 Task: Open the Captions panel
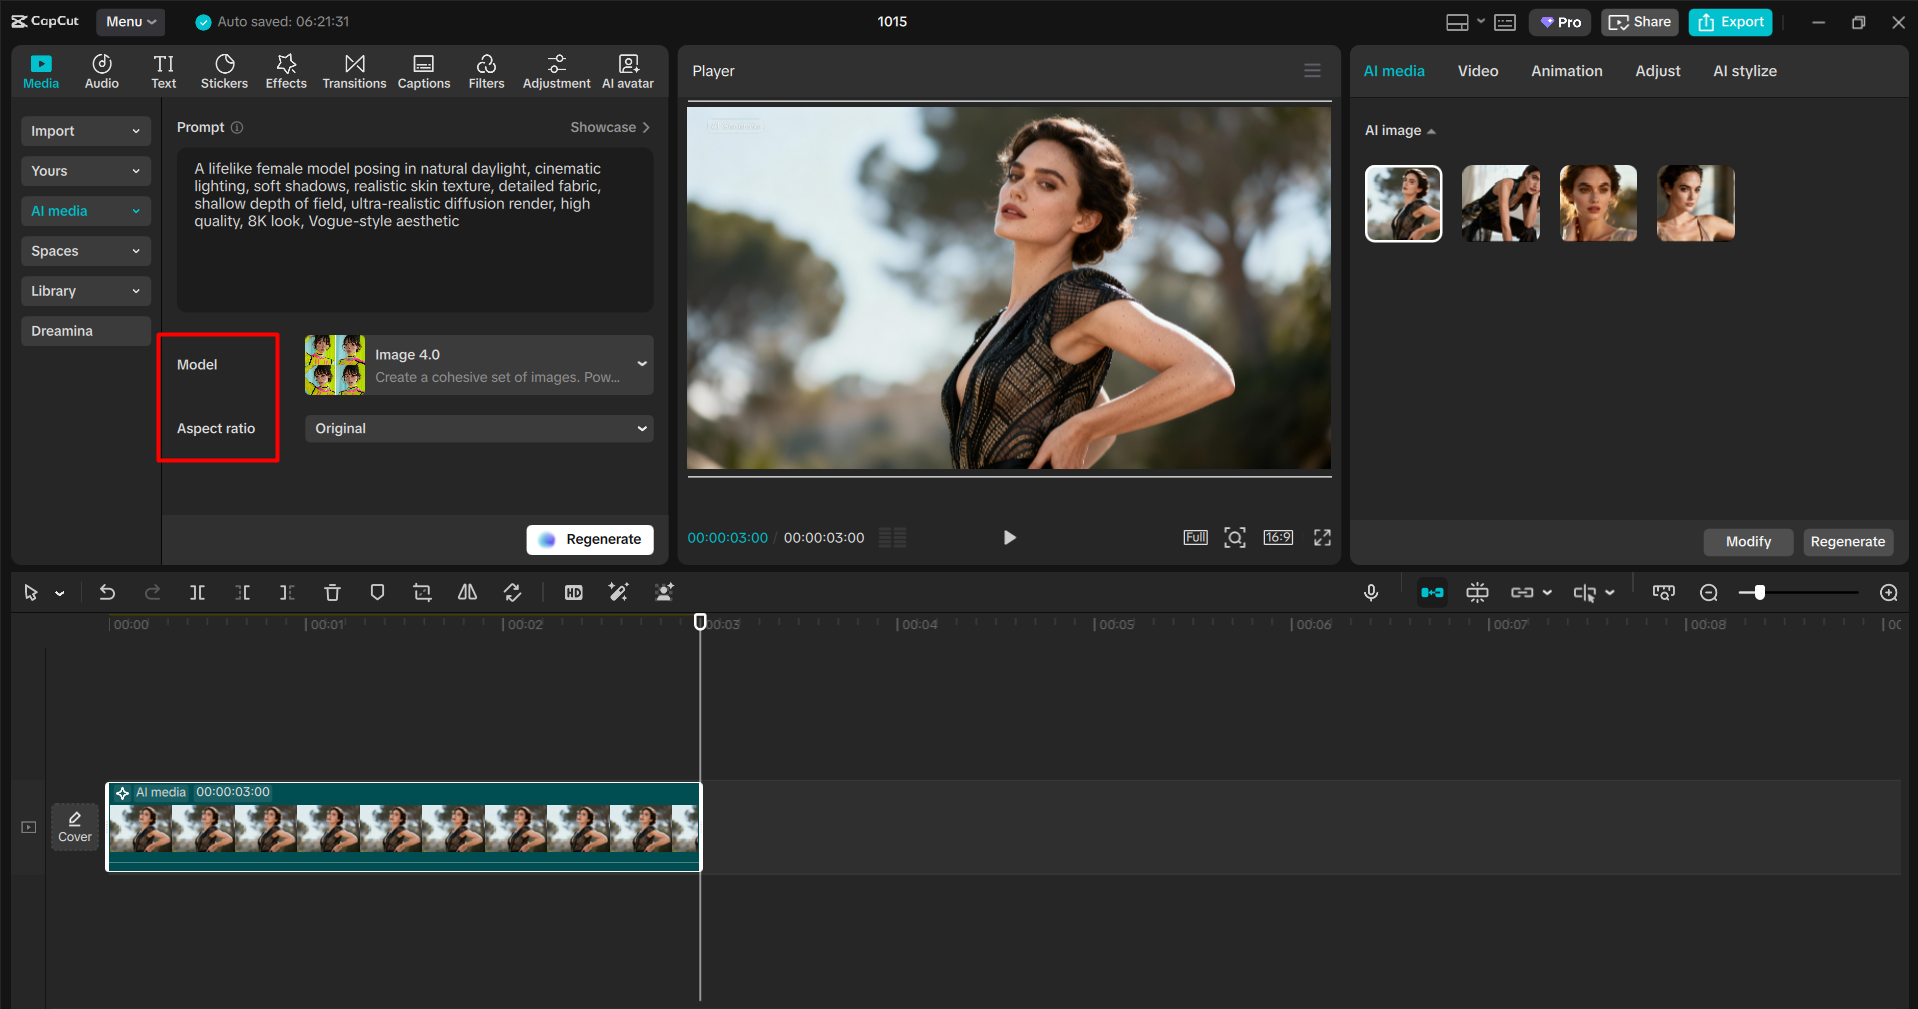coord(423,70)
